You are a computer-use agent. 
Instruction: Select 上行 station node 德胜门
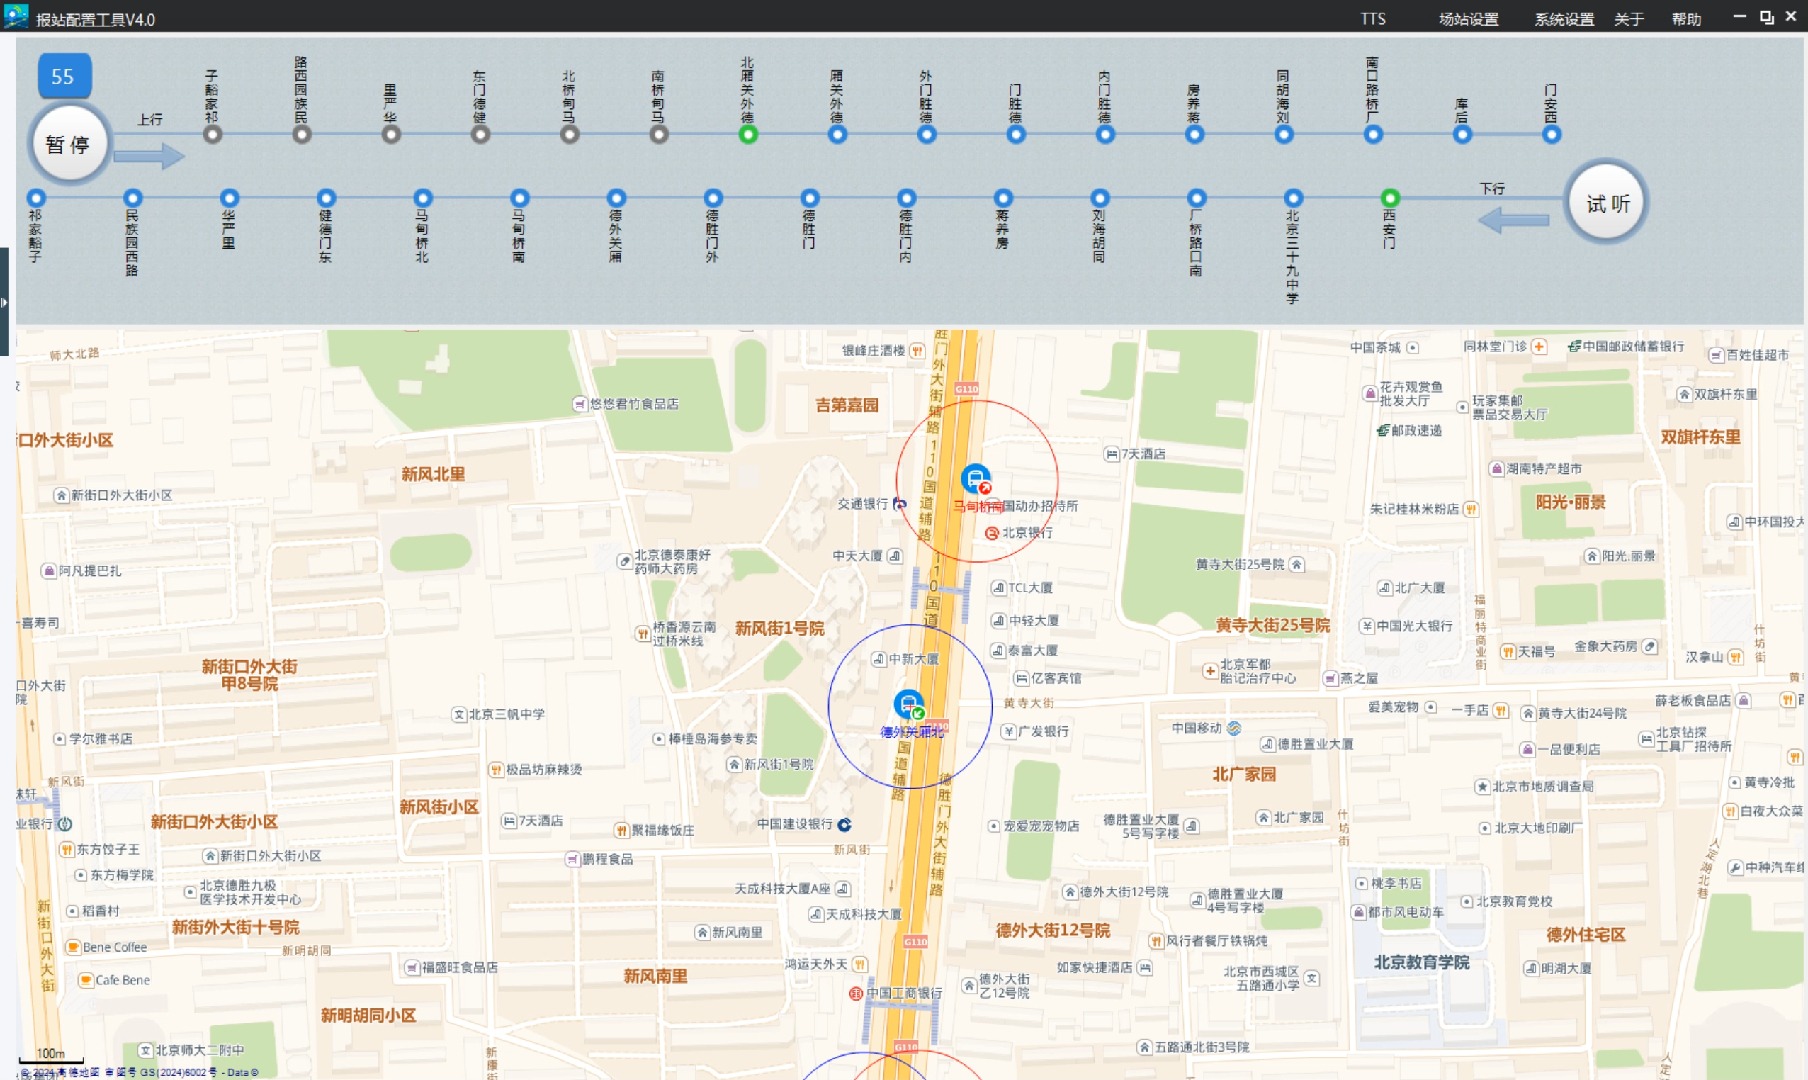tap(1016, 134)
